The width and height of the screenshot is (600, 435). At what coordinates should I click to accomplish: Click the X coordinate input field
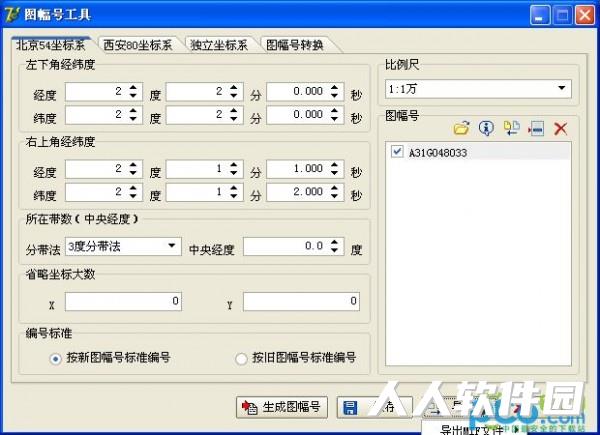click(x=123, y=301)
